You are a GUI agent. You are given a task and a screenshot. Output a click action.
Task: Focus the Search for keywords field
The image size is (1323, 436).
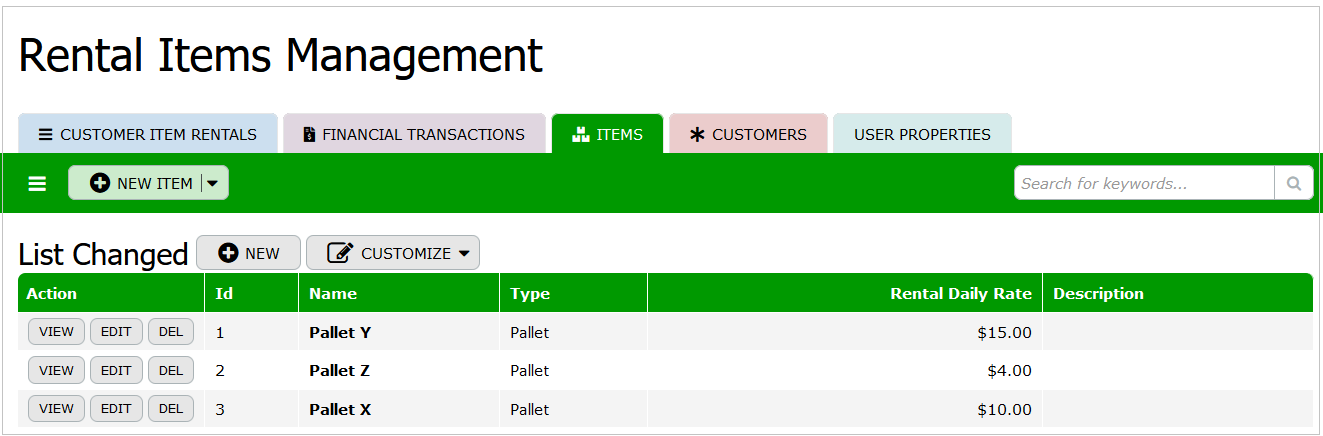tap(1143, 184)
